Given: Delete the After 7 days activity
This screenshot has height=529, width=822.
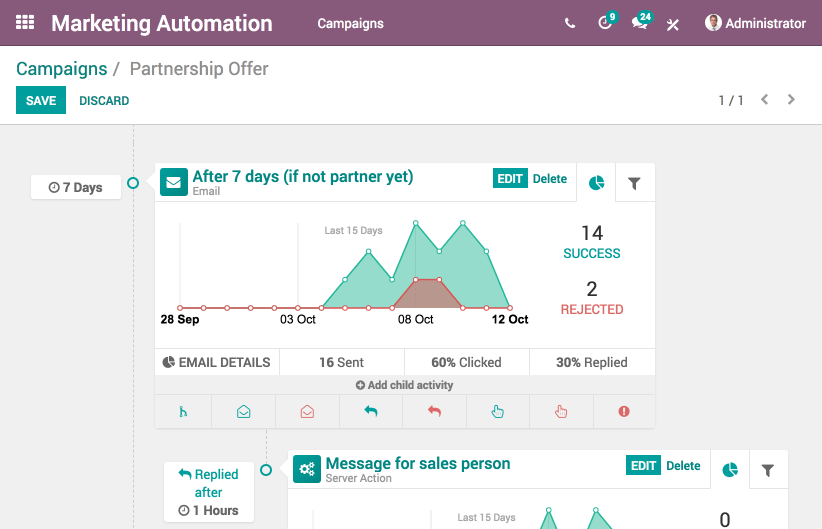Looking at the screenshot, I should [x=549, y=179].
